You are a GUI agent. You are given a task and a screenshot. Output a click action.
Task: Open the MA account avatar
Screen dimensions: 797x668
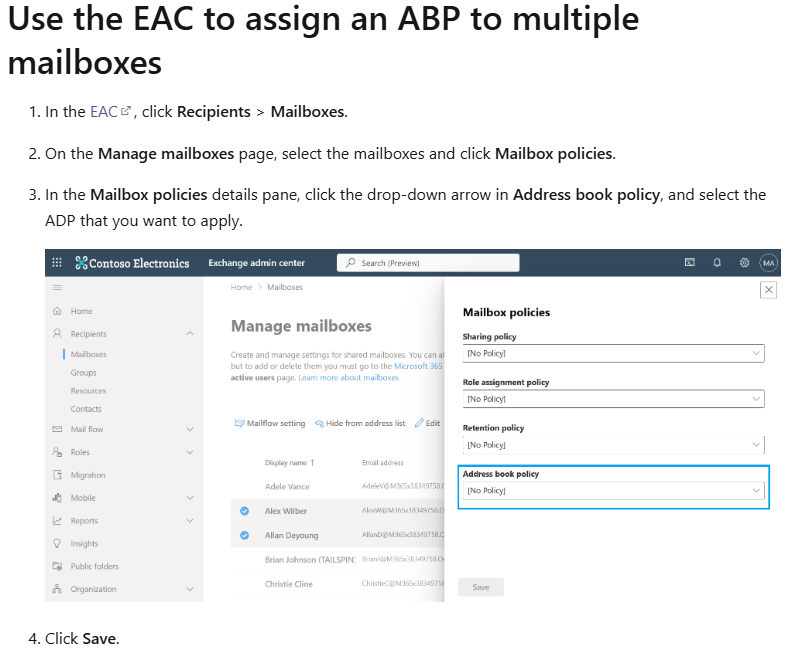(x=769, y=263)
